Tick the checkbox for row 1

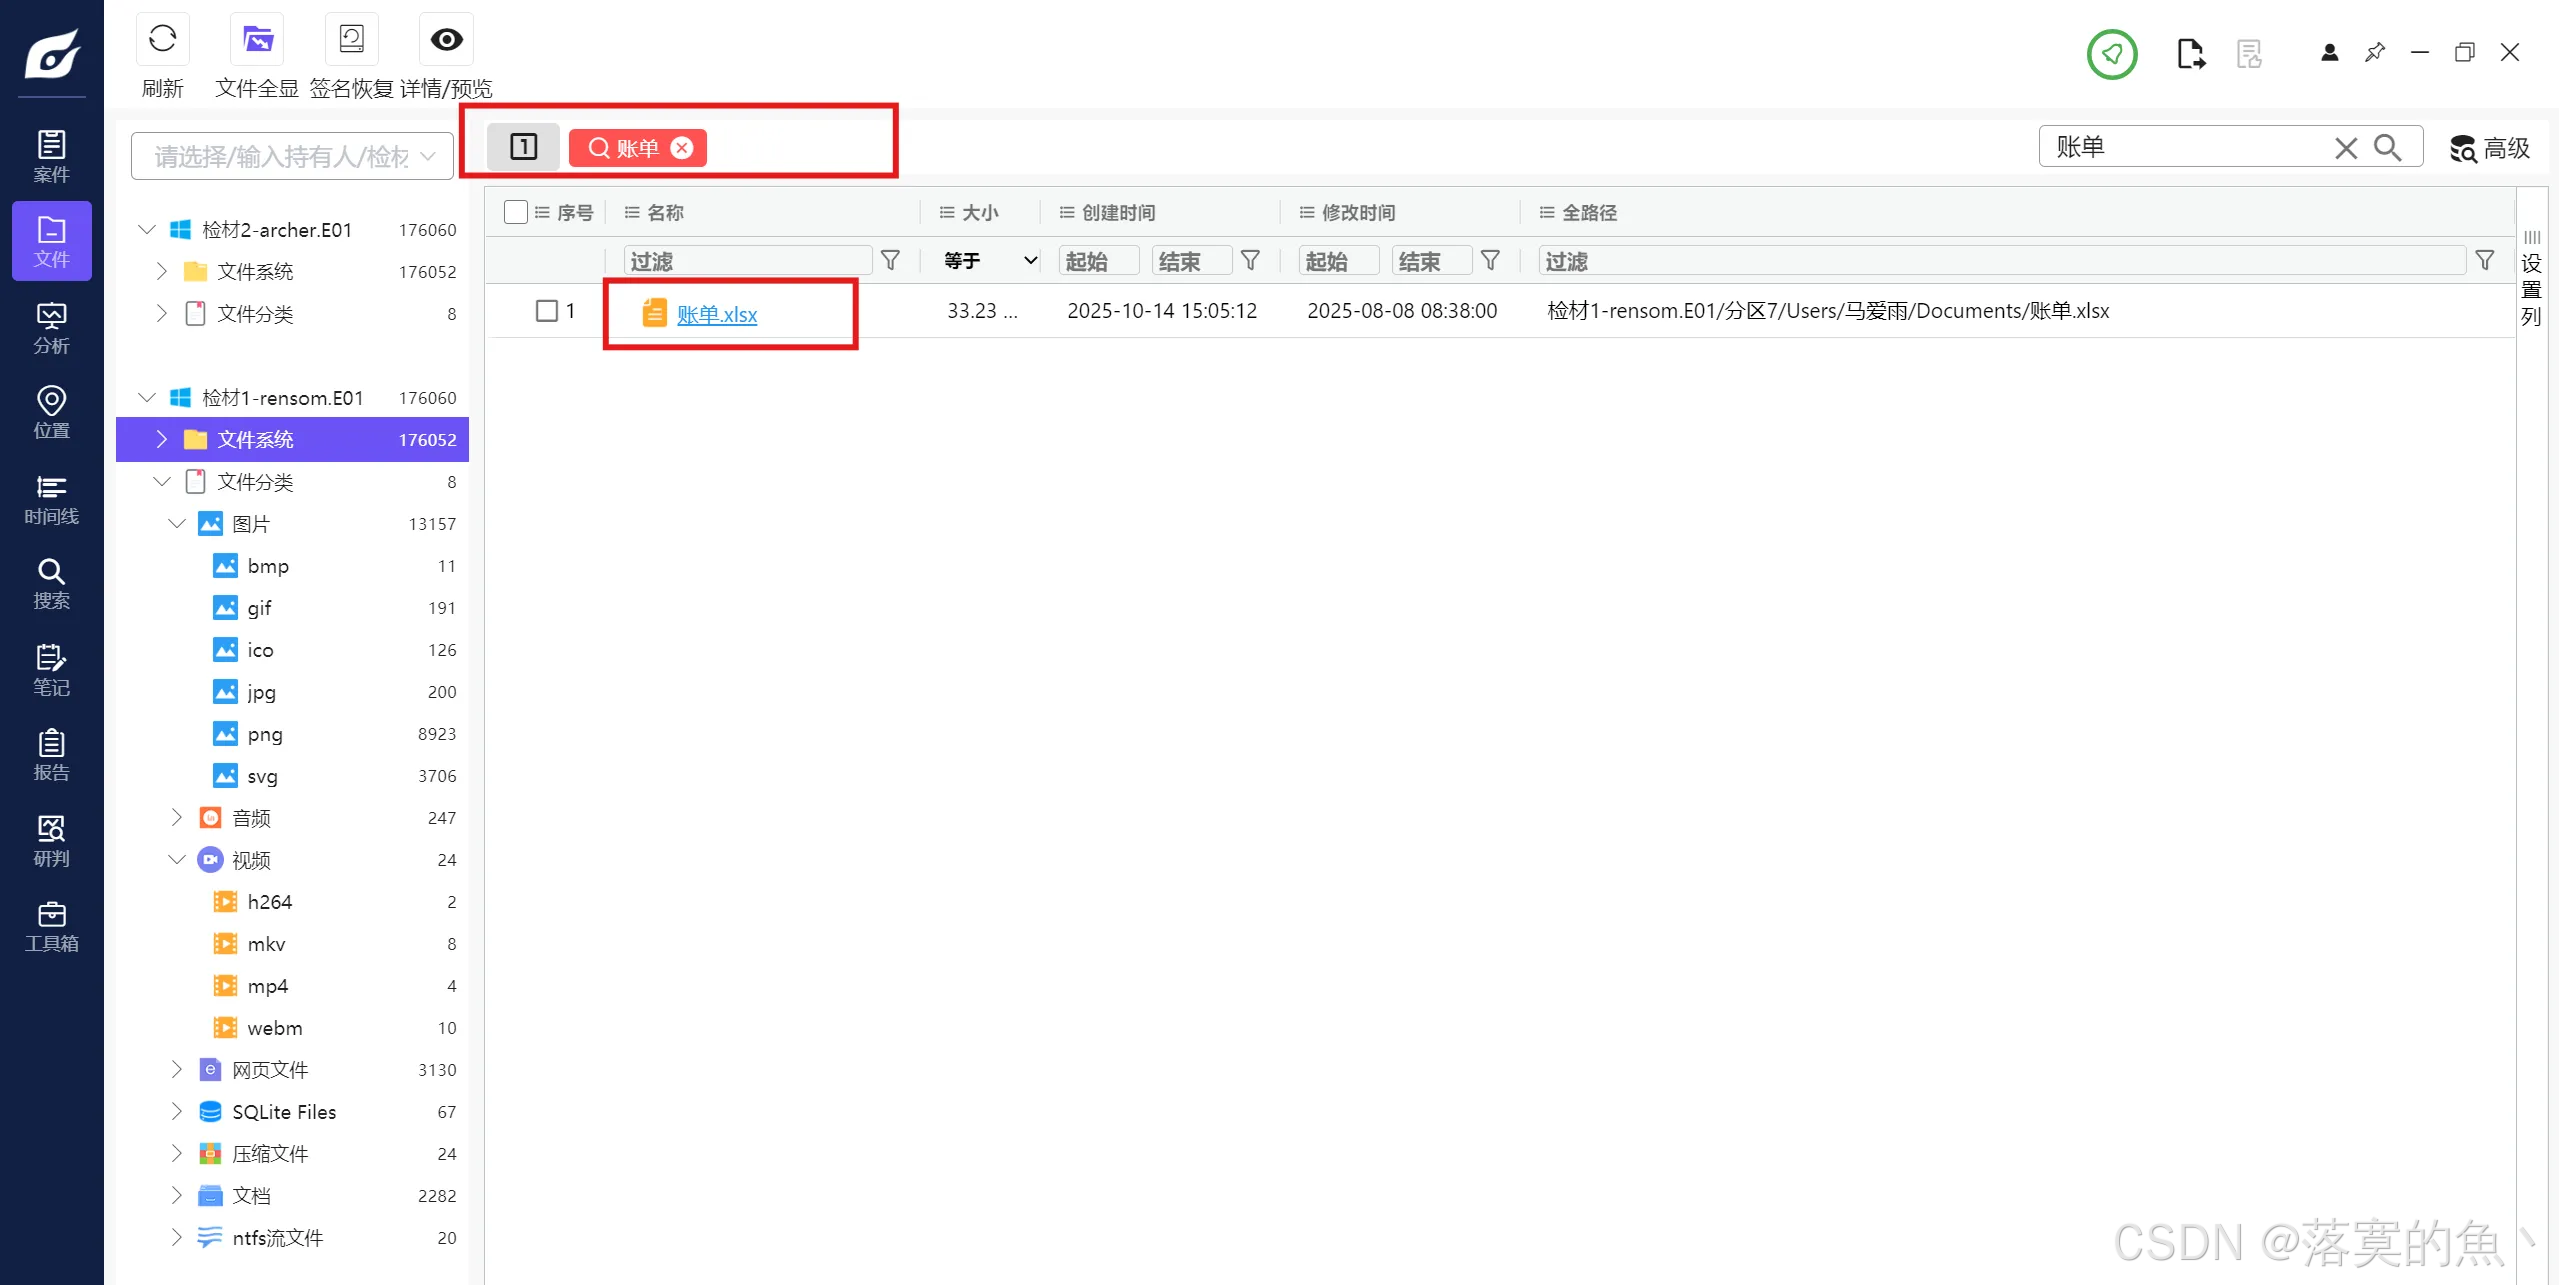[547, 311]
